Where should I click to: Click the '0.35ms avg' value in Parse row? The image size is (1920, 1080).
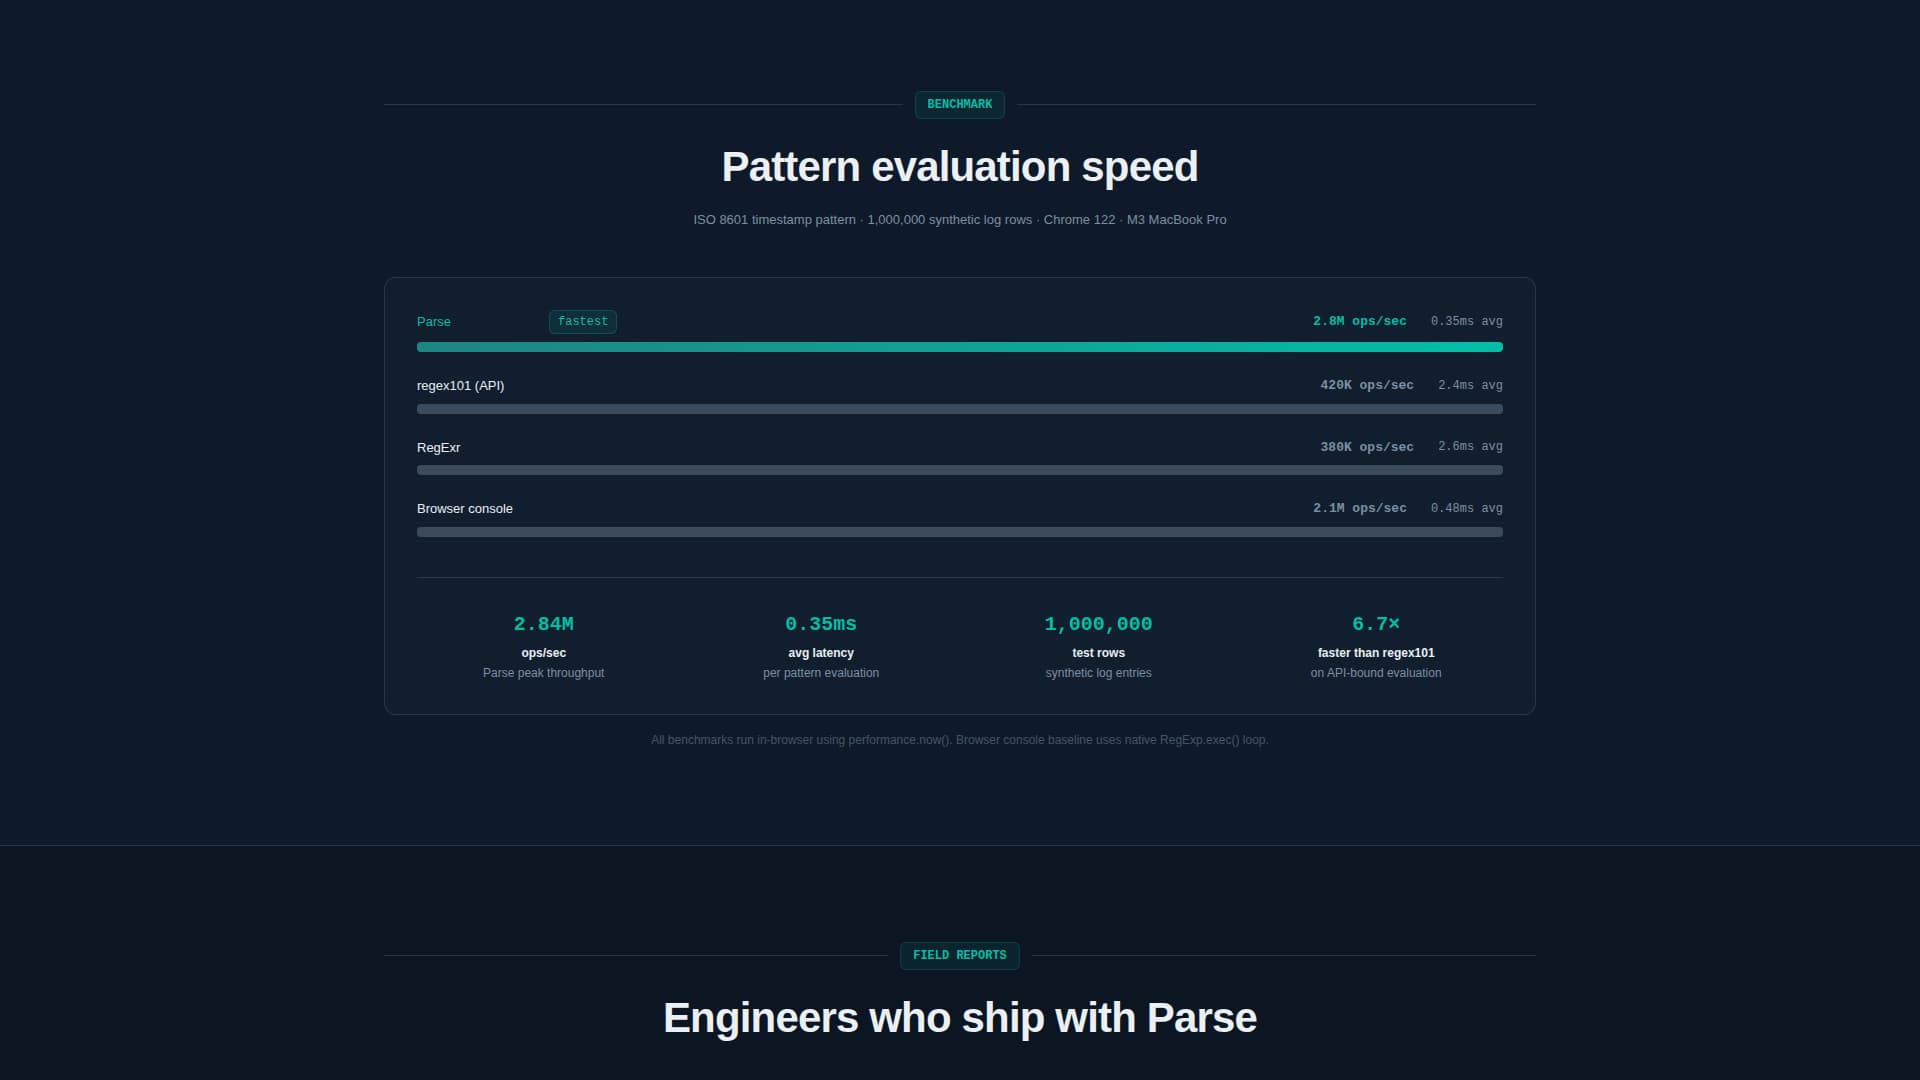[x=1466, y=321]
